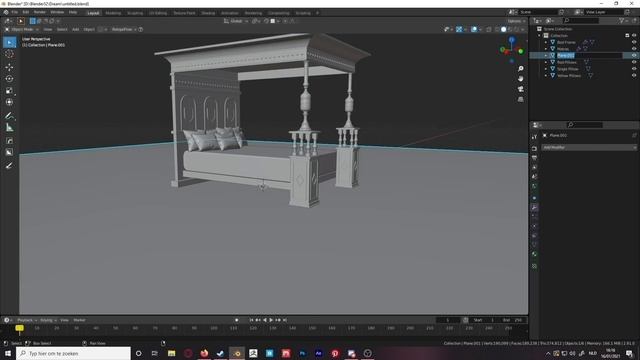Open the File menu
Viewport: 640px width, 360px height.
[15, 13]
